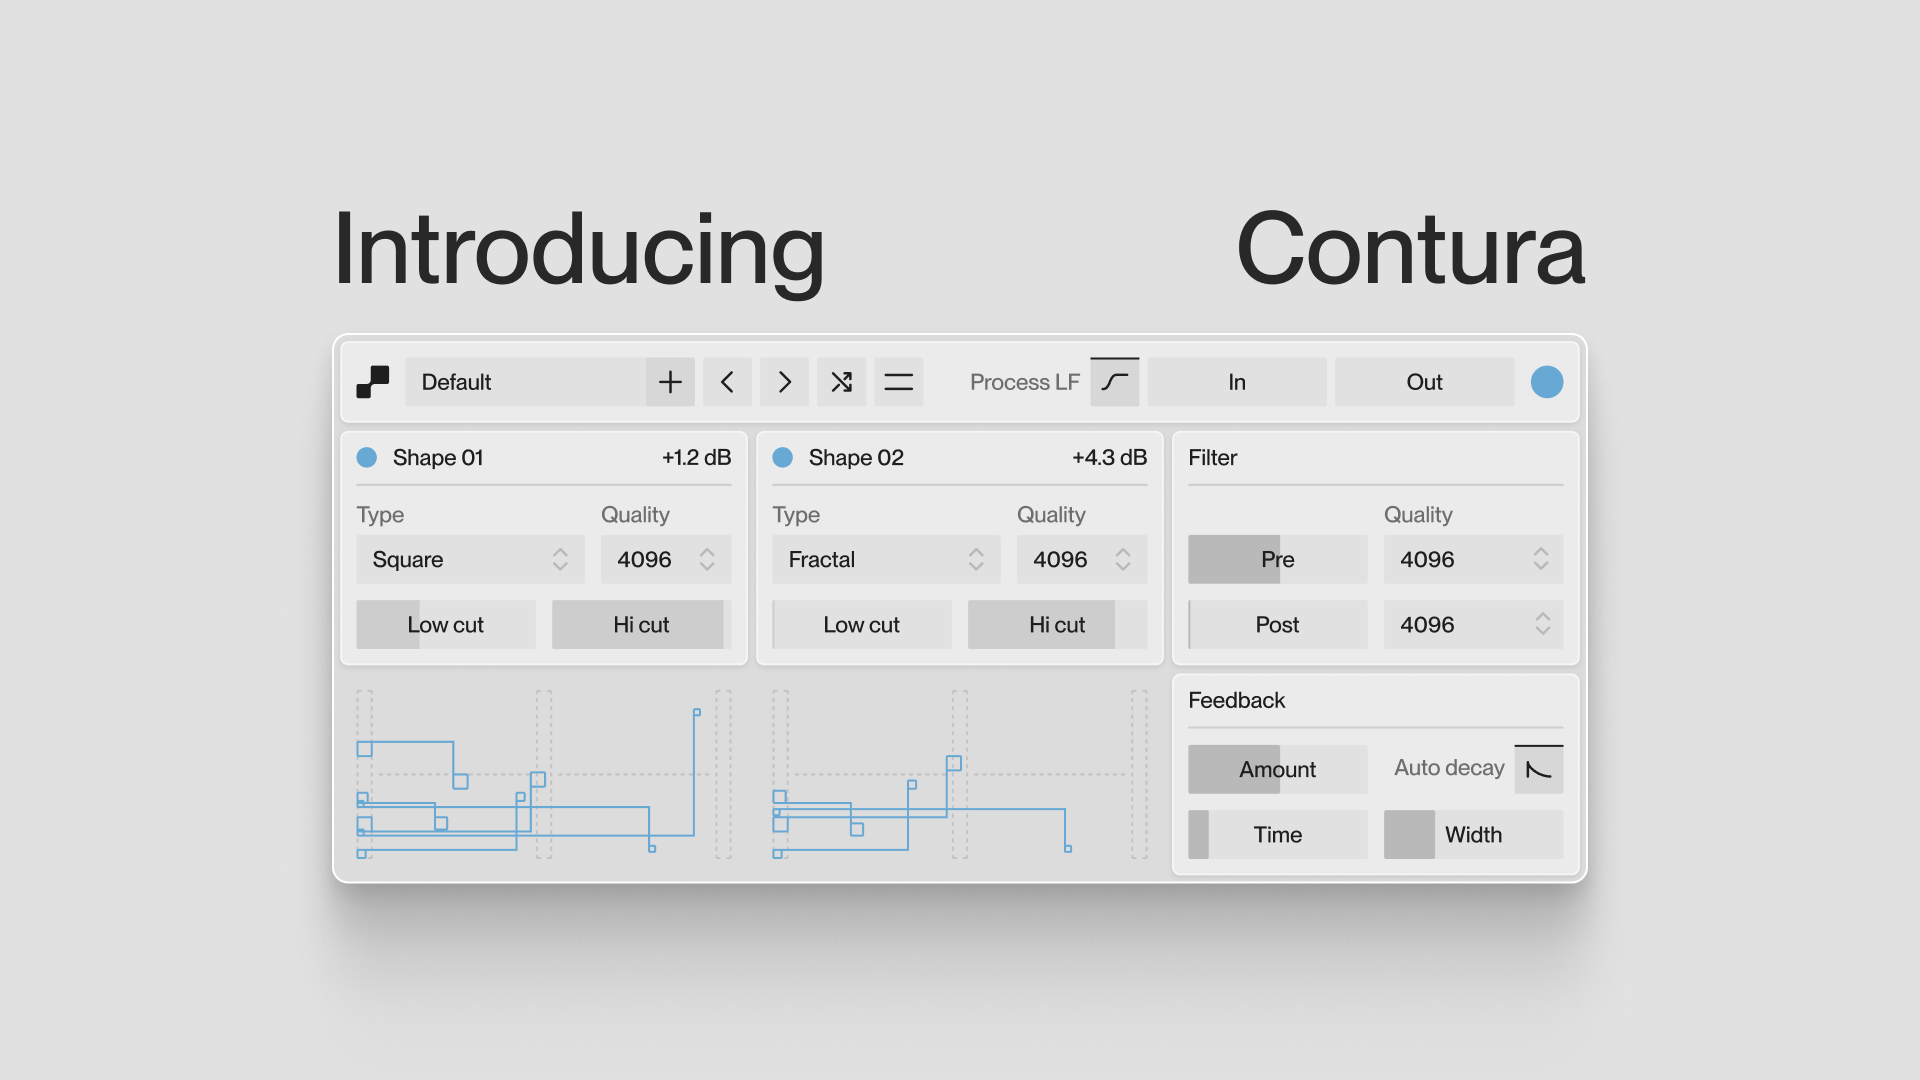Go to the next preset
This screenshot has height=1080, width=1920.
click(x=784, y=382)
